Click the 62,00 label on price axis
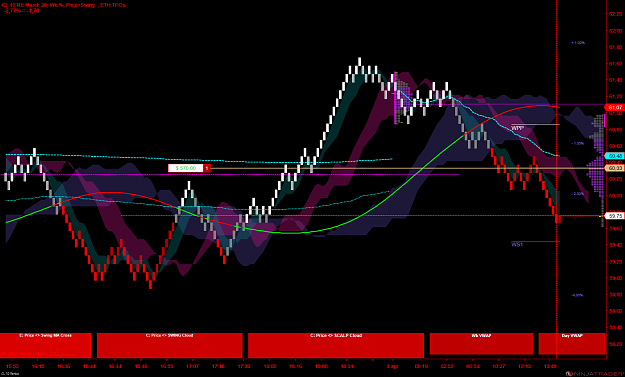The height and width of the screenshot is (377, 625). click(616, 31)
